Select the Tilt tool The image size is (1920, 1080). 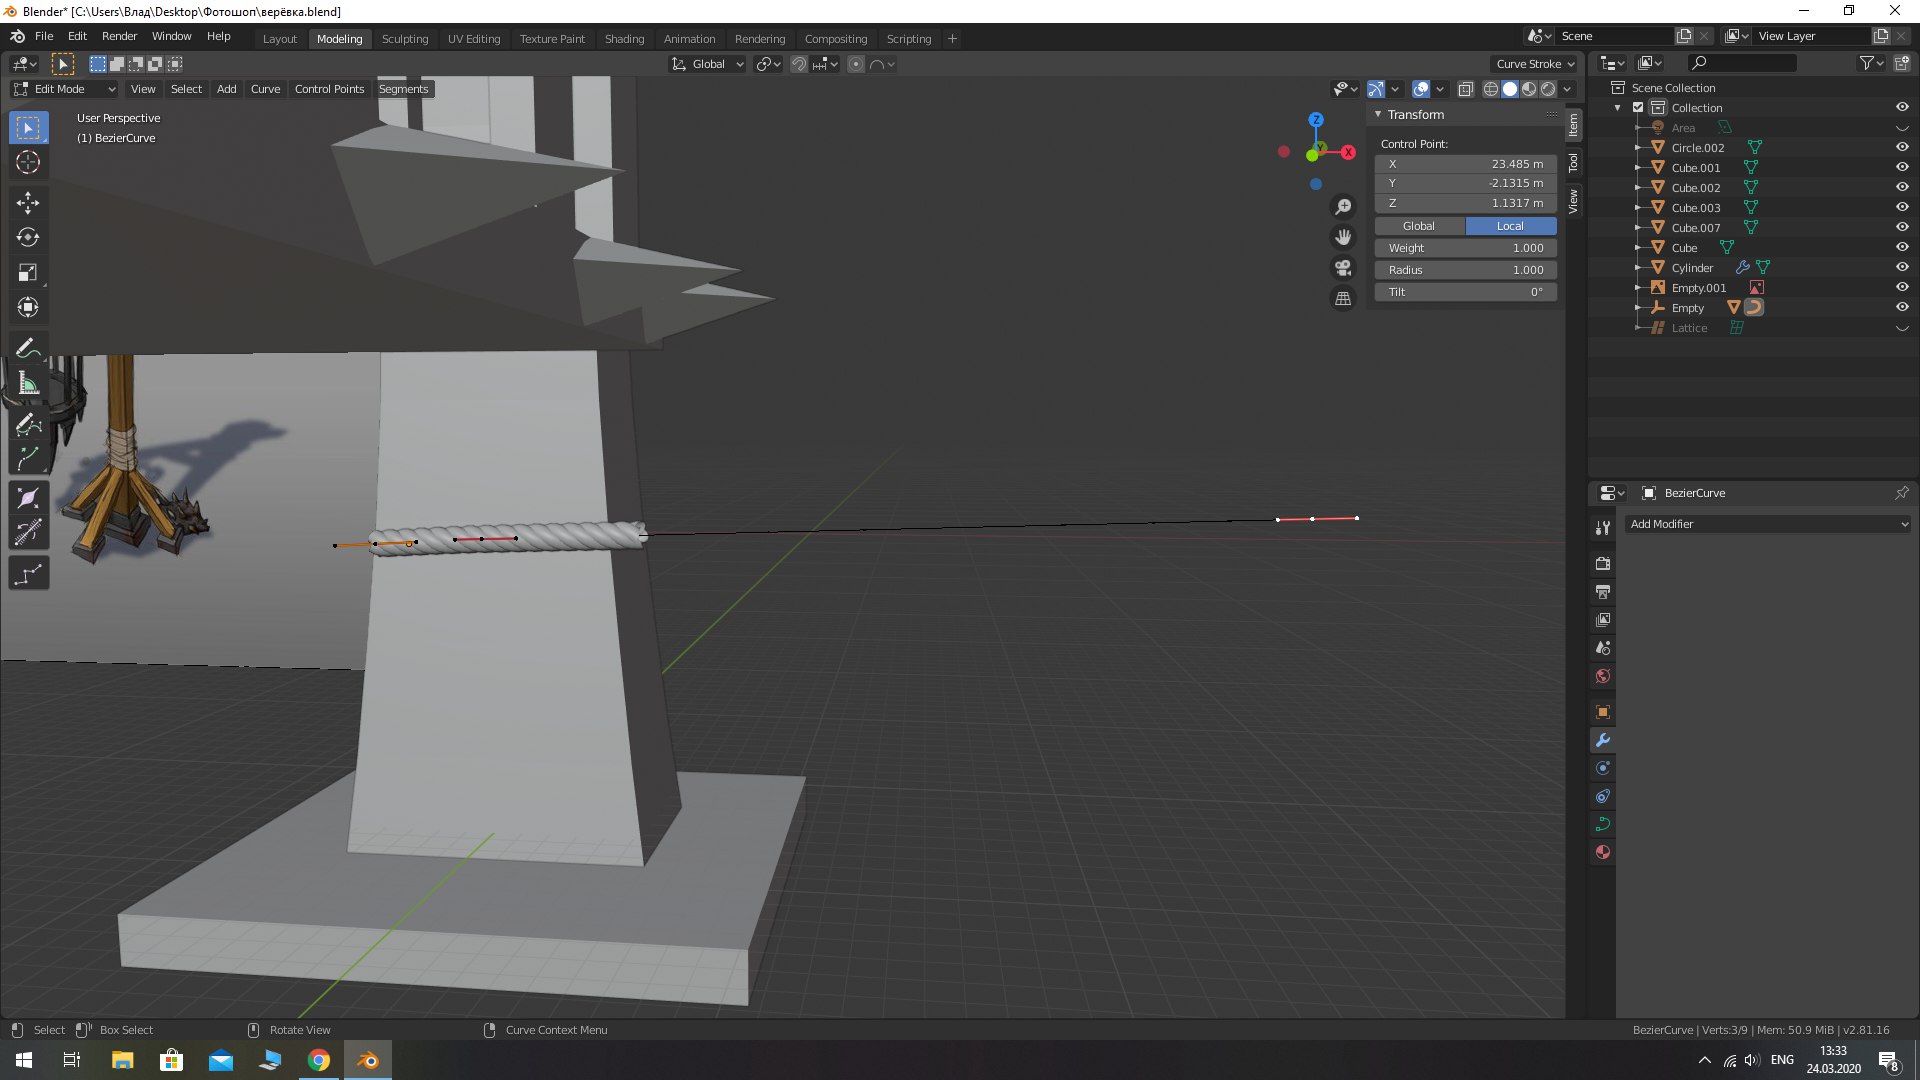[28, 533]
